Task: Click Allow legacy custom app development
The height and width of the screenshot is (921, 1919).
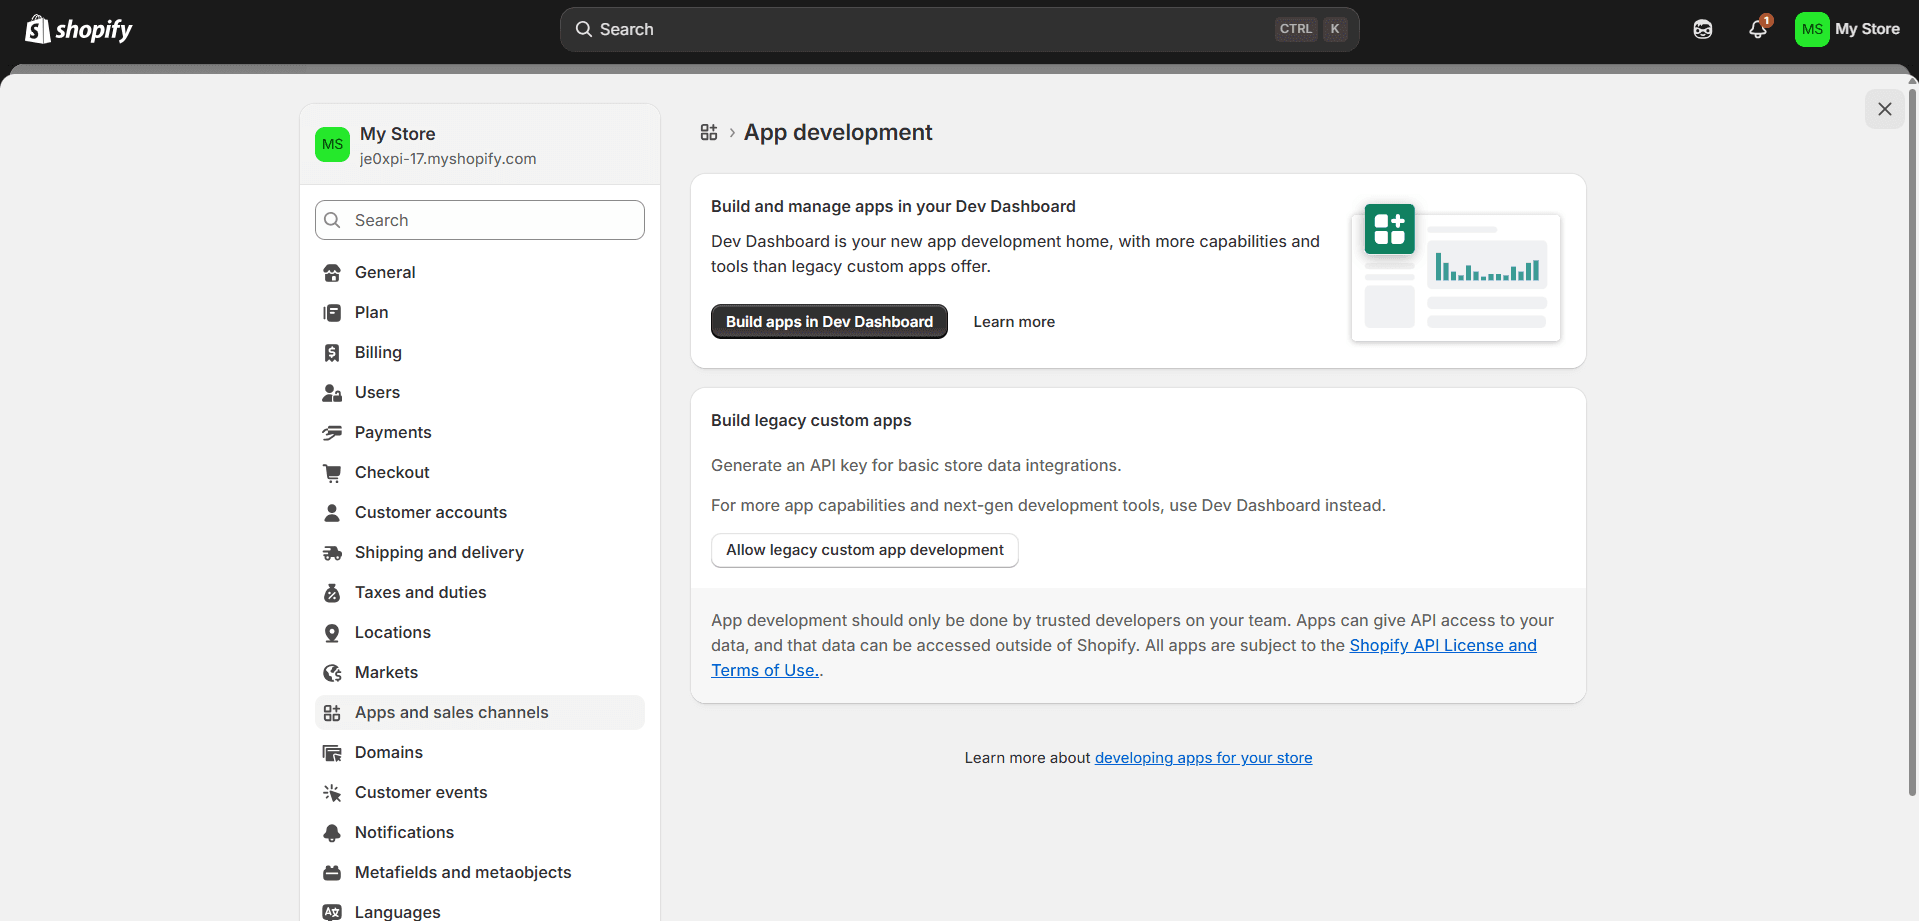Action: [864, 550]
